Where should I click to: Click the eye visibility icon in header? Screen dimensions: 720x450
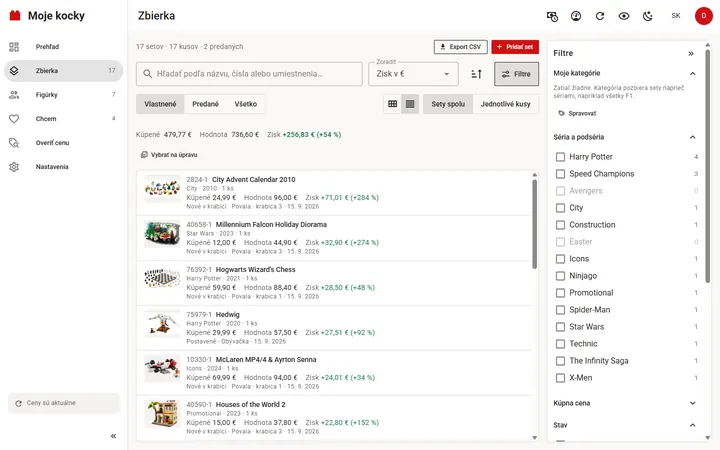tap(624, 16)
